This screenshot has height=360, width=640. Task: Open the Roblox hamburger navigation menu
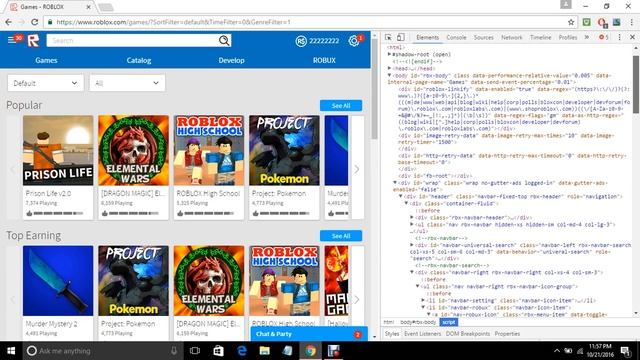[x=11, y=40]
